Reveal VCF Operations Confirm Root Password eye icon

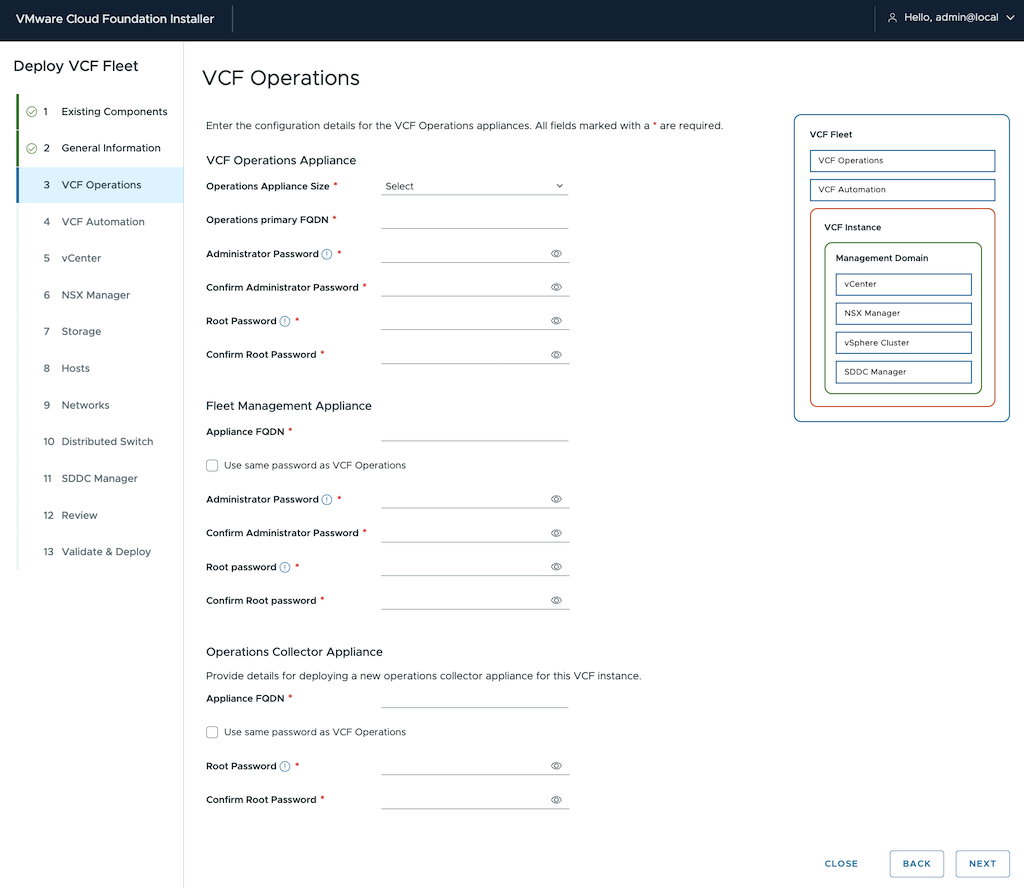(x=556, y=355)
